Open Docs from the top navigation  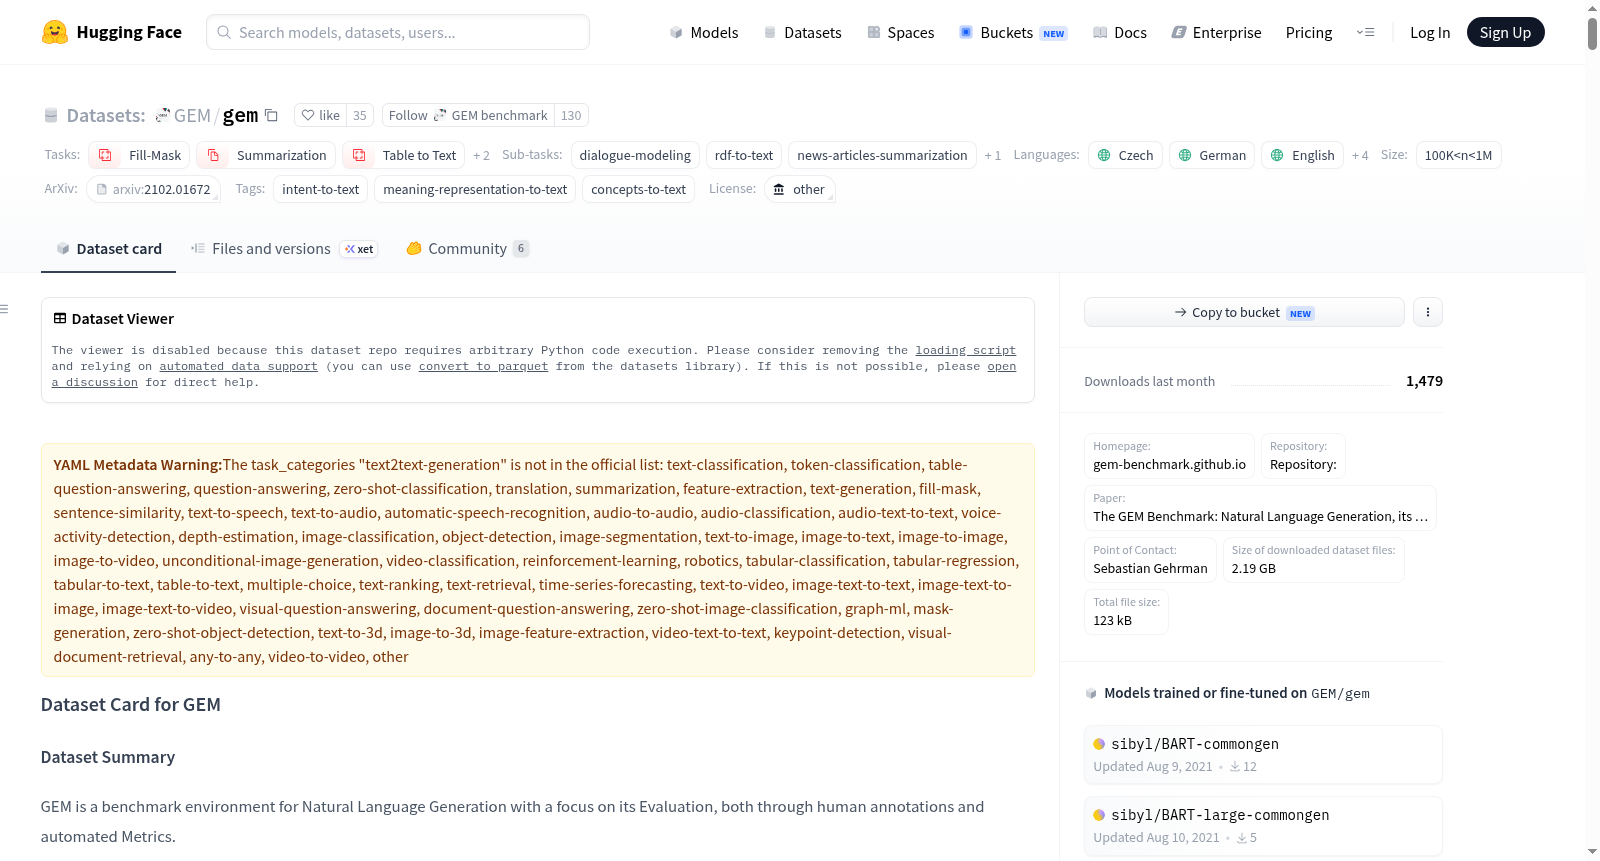click(1119, 32)
